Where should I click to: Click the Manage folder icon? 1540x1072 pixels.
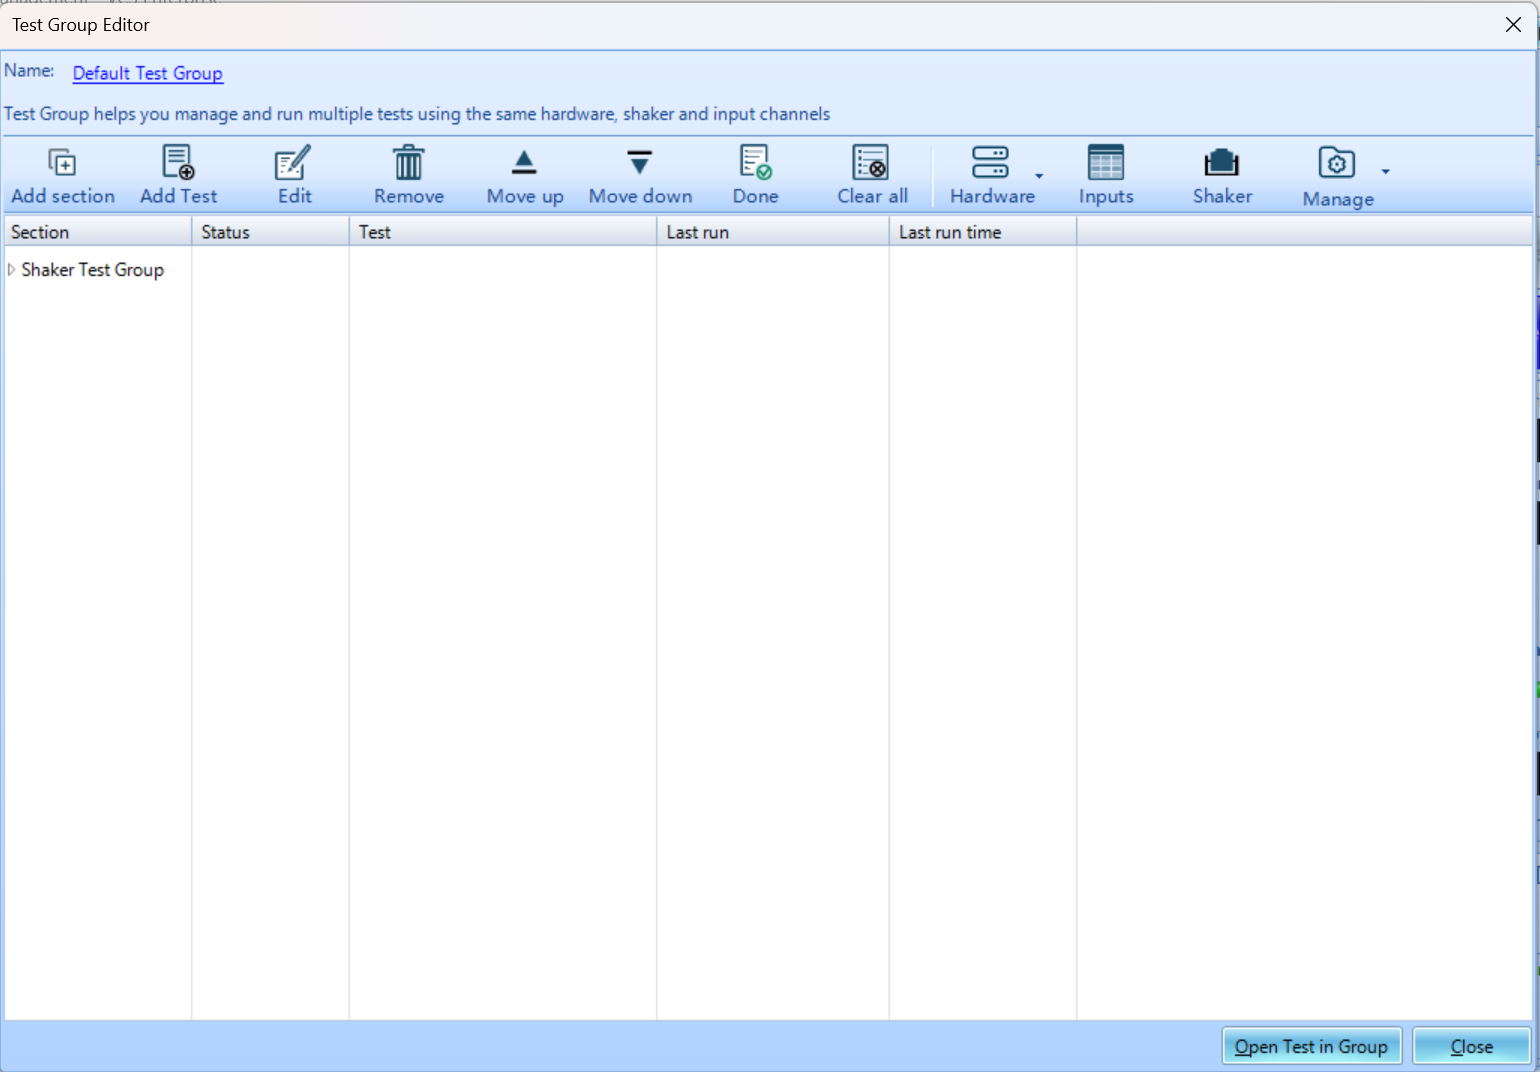pos(1336,163)
